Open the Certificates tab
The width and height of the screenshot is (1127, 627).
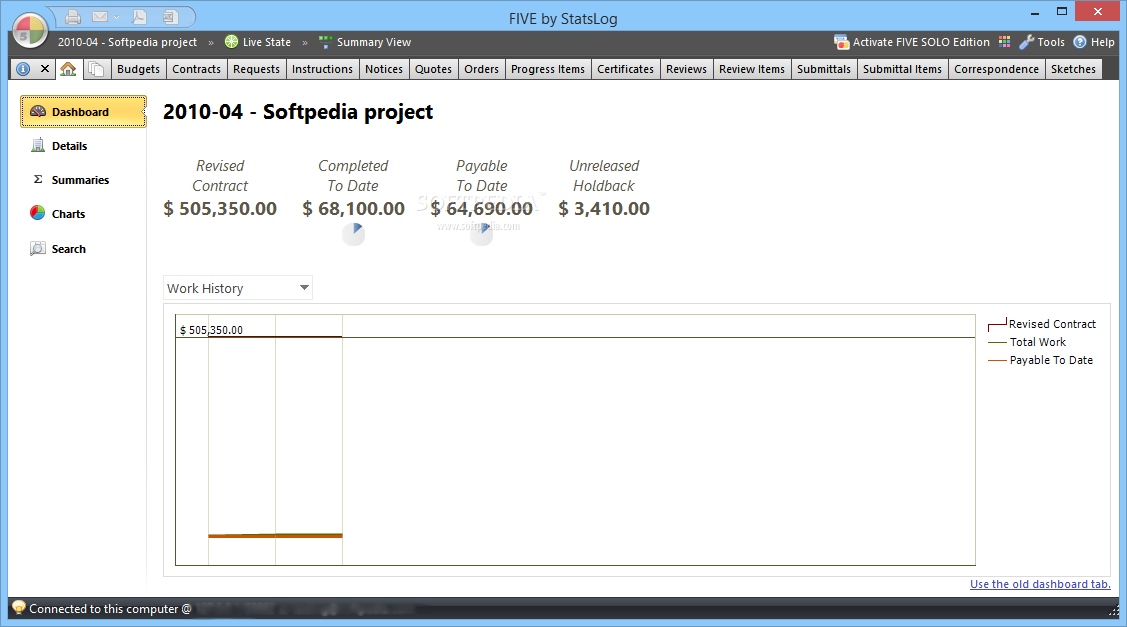point(625,69)
